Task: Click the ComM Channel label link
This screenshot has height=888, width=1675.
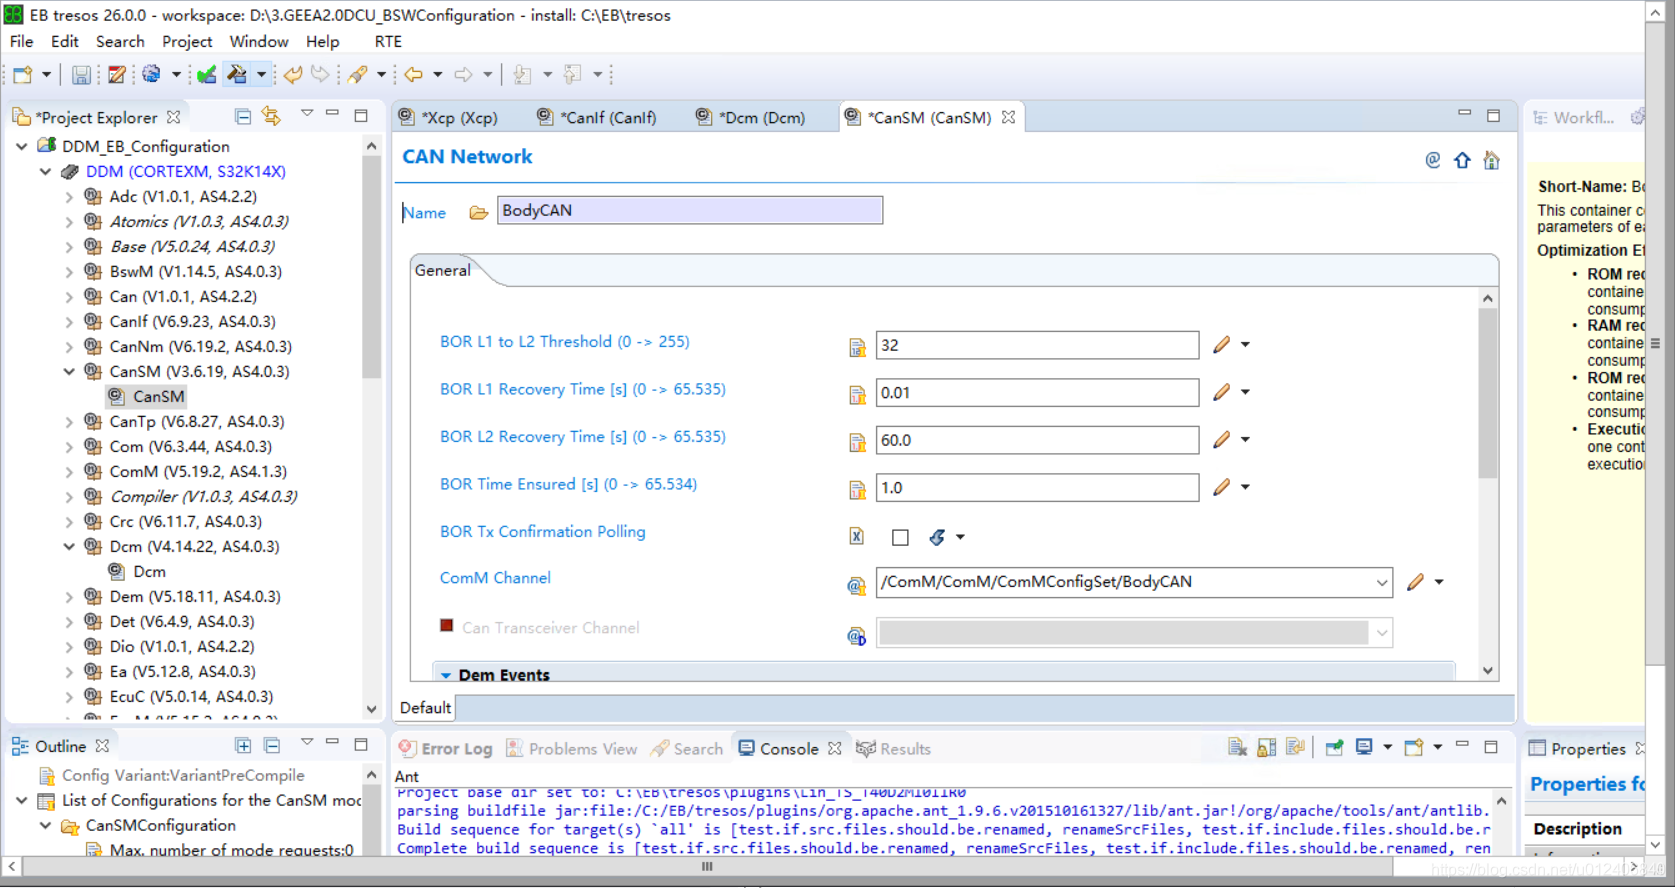Action: [495, 578]
